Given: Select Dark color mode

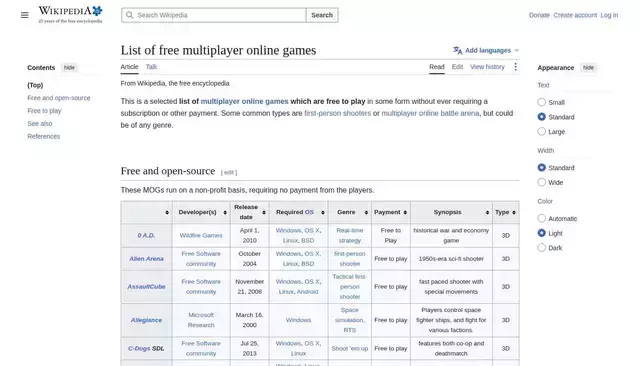Looking at the screenshot, I should [x=542, y=248].
